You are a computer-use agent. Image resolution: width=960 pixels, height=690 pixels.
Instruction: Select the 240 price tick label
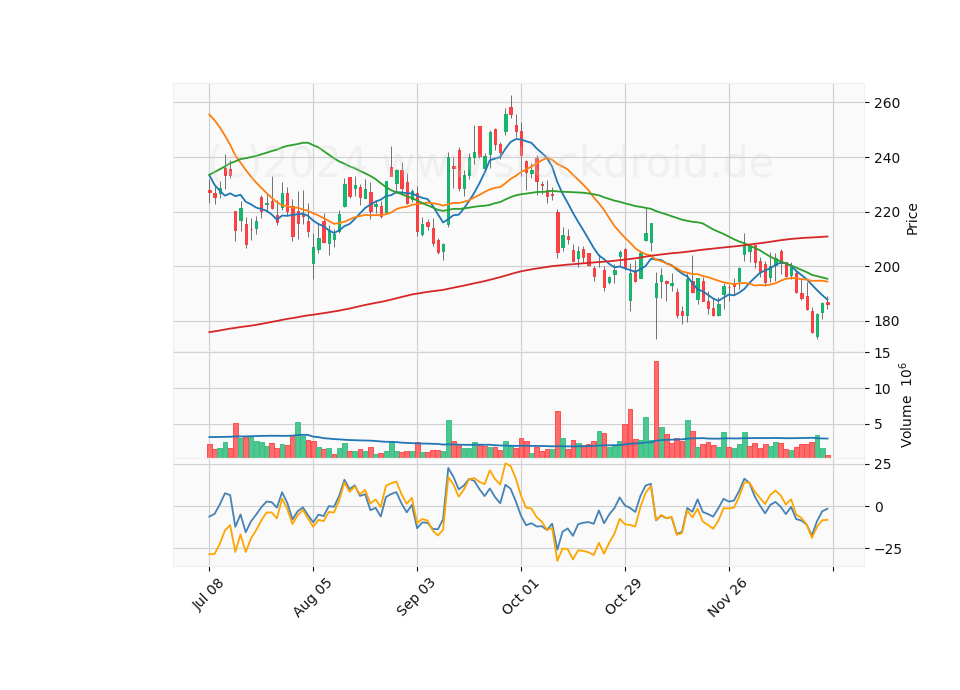coord(888,158)
